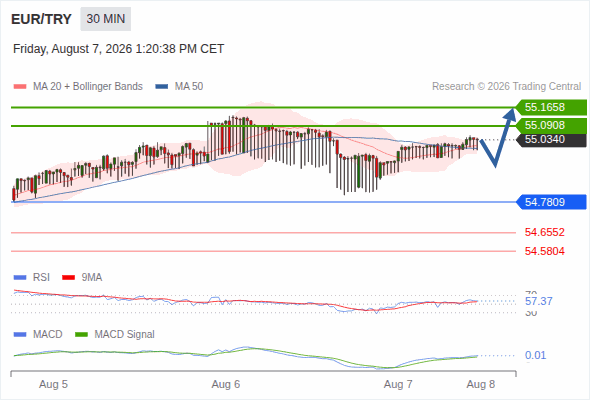Select the 55.0908 resistance price tag

pos(551,125)
